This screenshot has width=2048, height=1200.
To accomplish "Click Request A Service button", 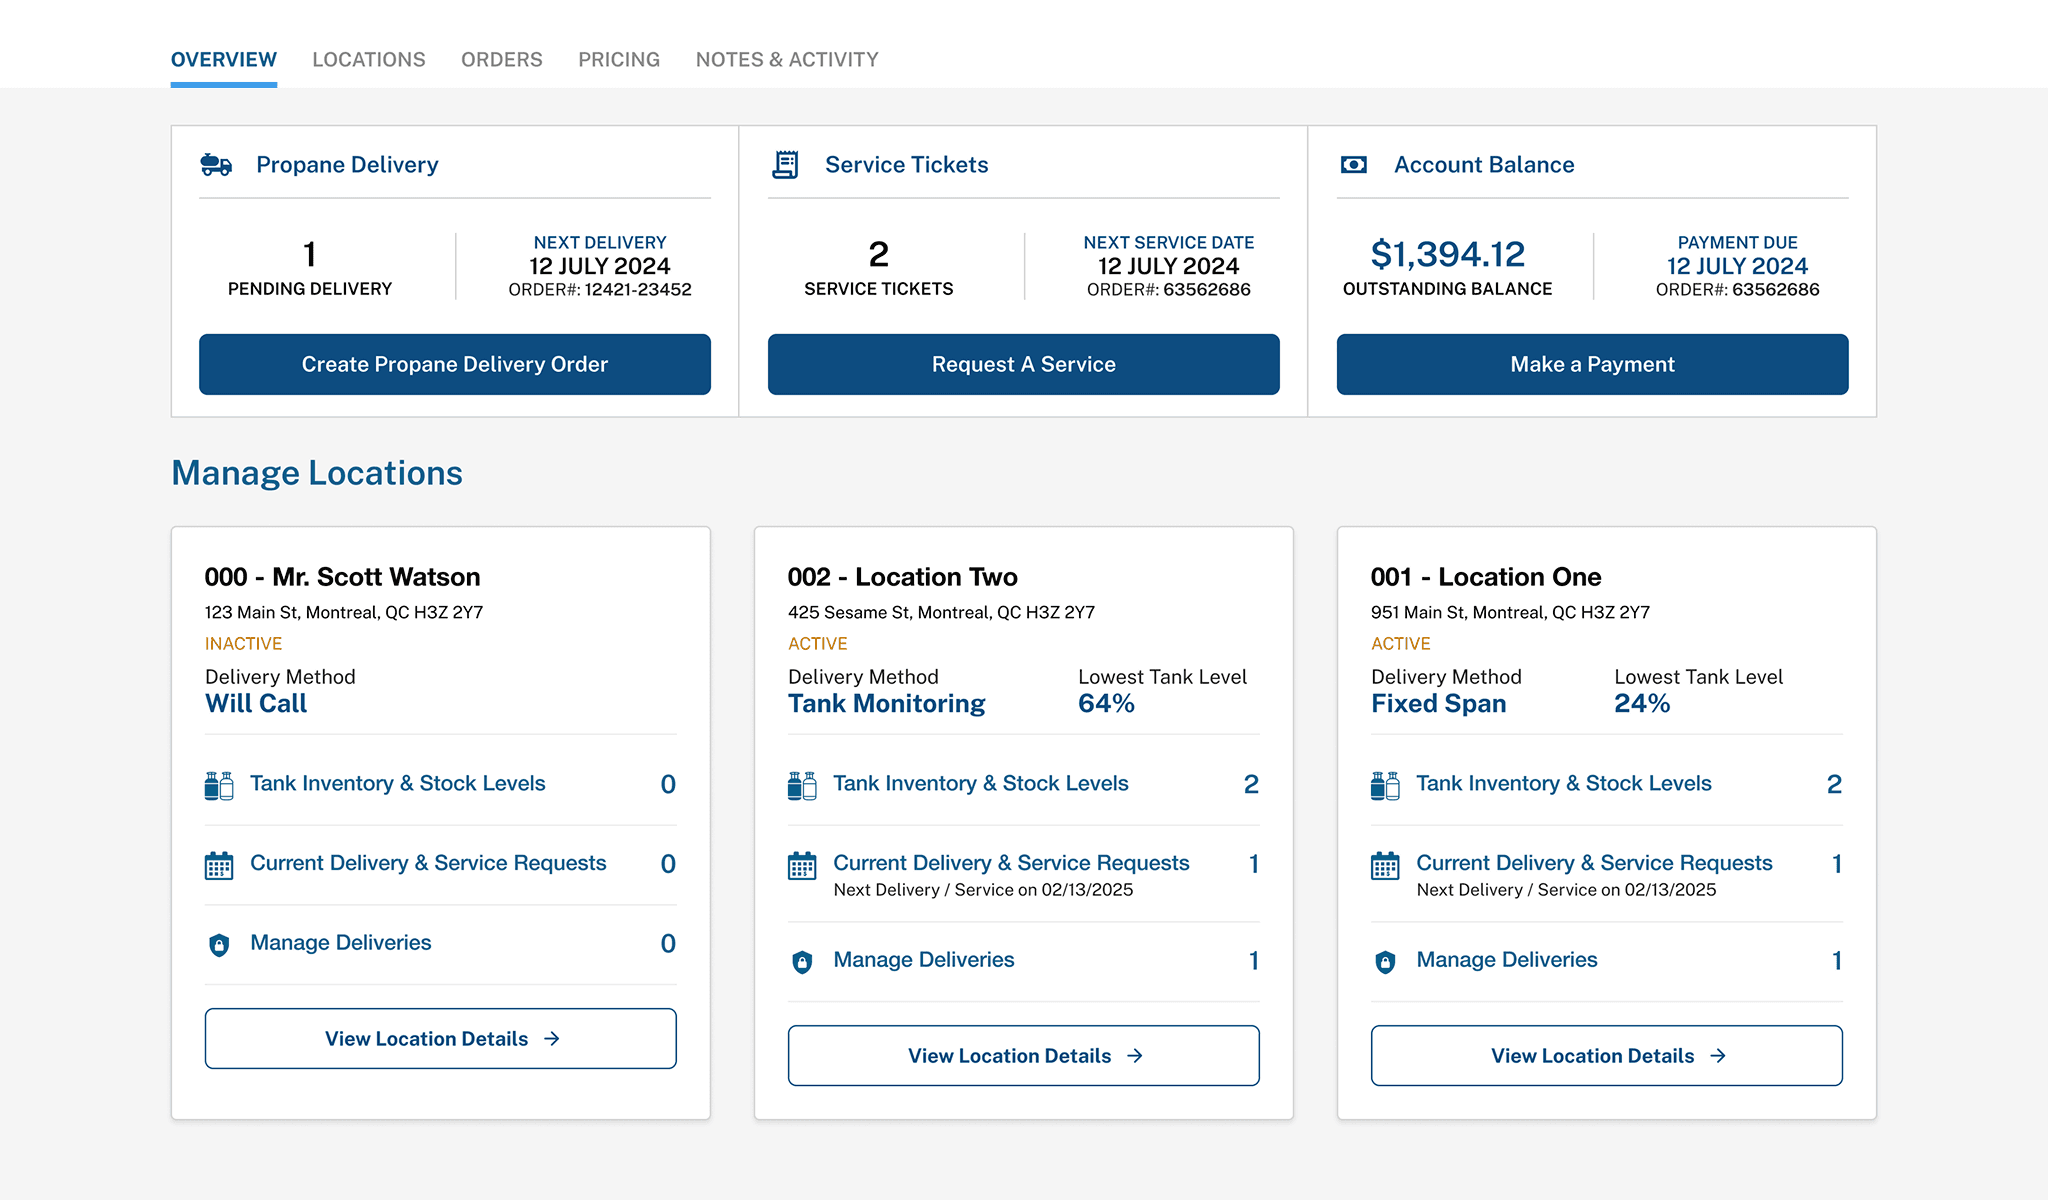I will coord(1023,365).
